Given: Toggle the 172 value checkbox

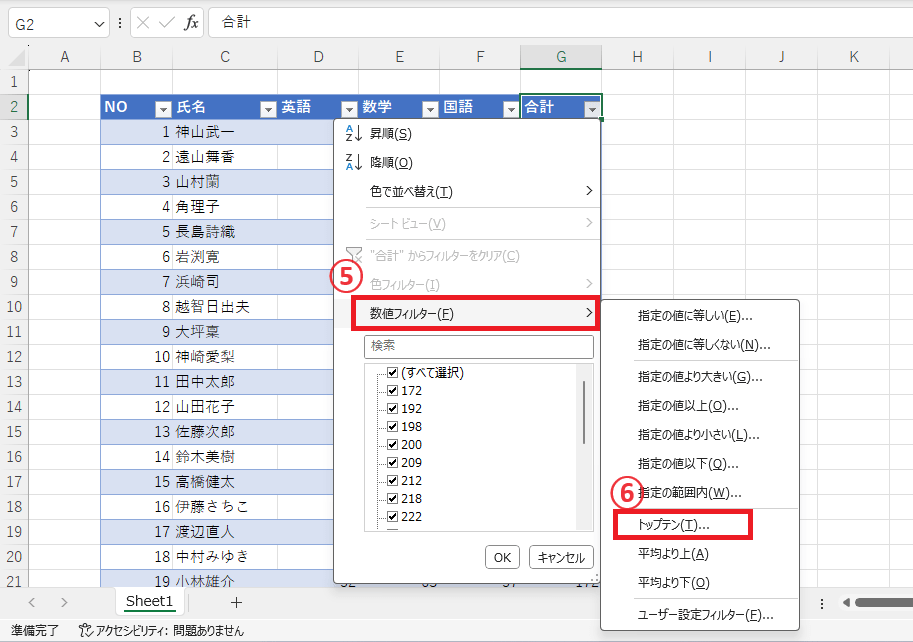Looking at the screenshot, I should point(392,391).
